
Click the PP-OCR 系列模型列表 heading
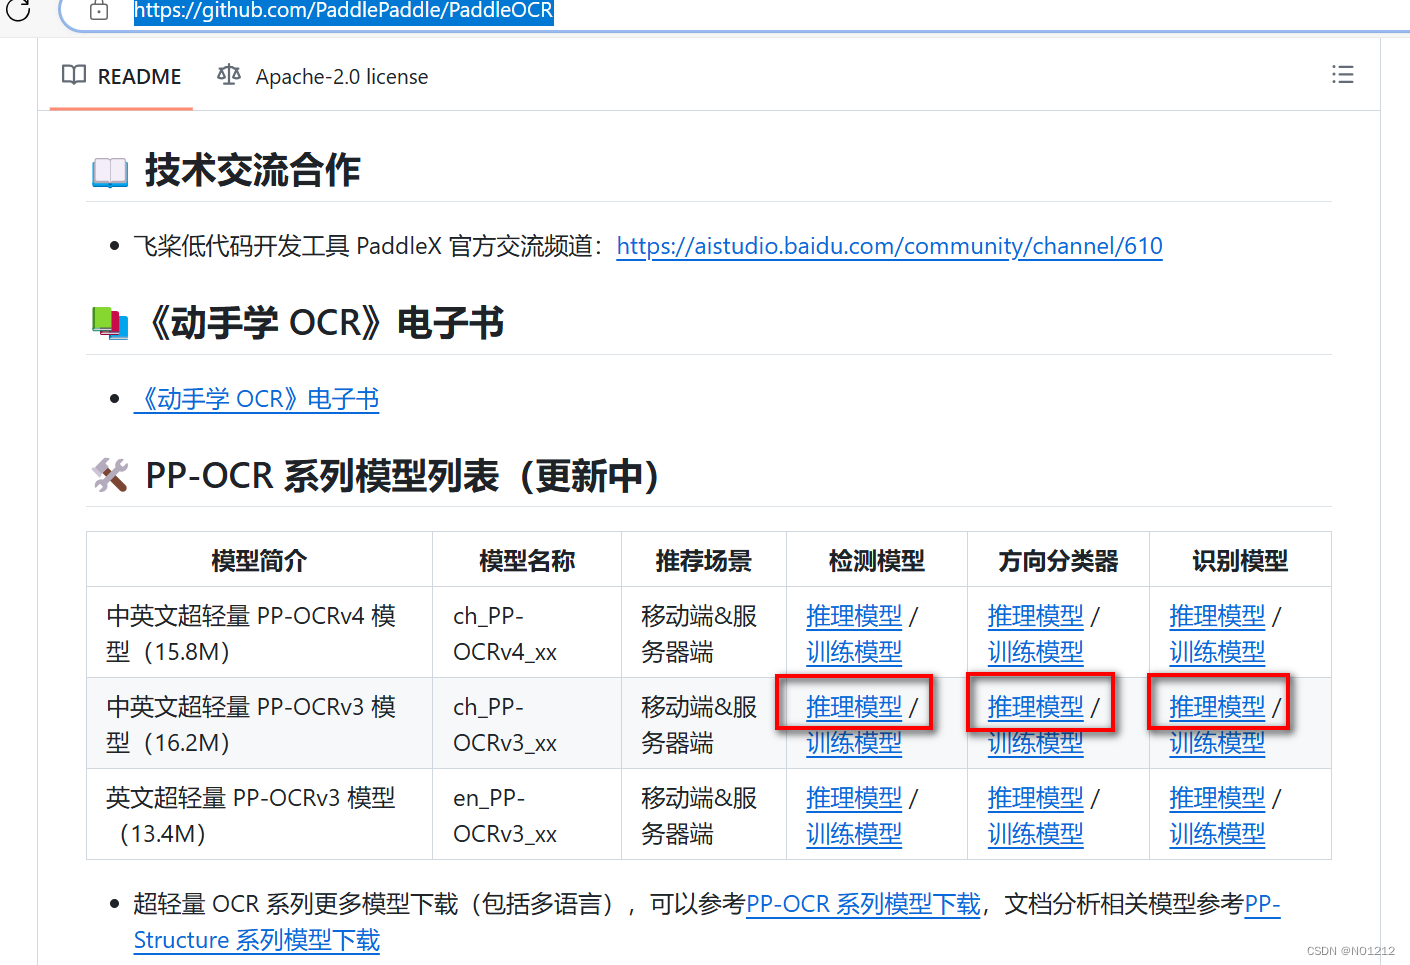point(403,476)
